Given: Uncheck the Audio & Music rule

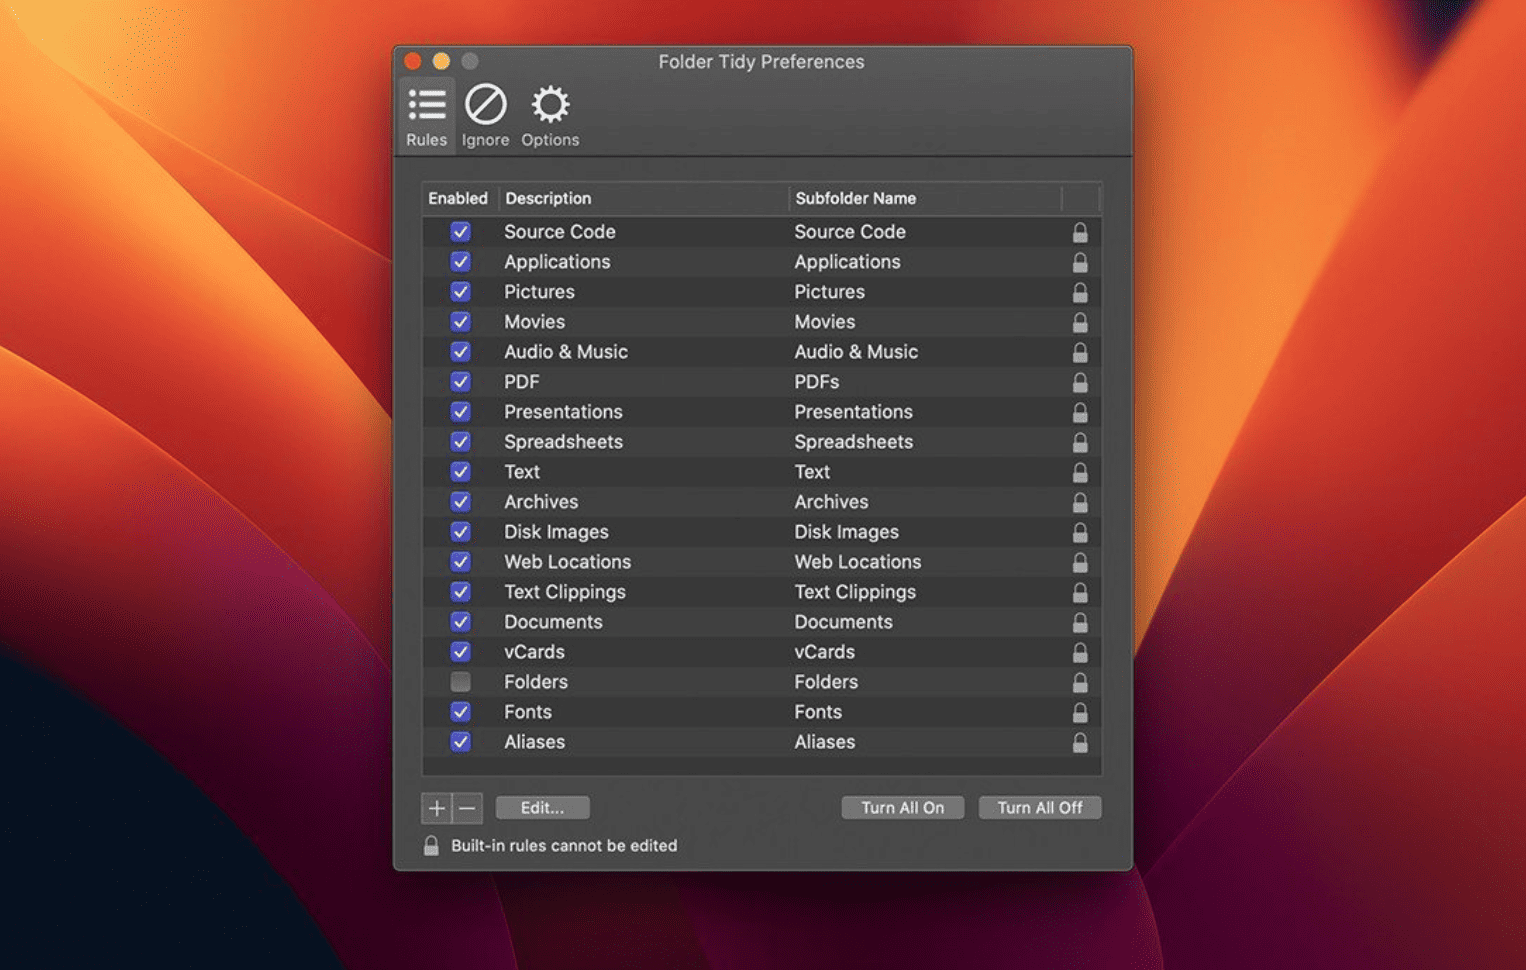Looking at the screenshot, I should tap(460, 352).
